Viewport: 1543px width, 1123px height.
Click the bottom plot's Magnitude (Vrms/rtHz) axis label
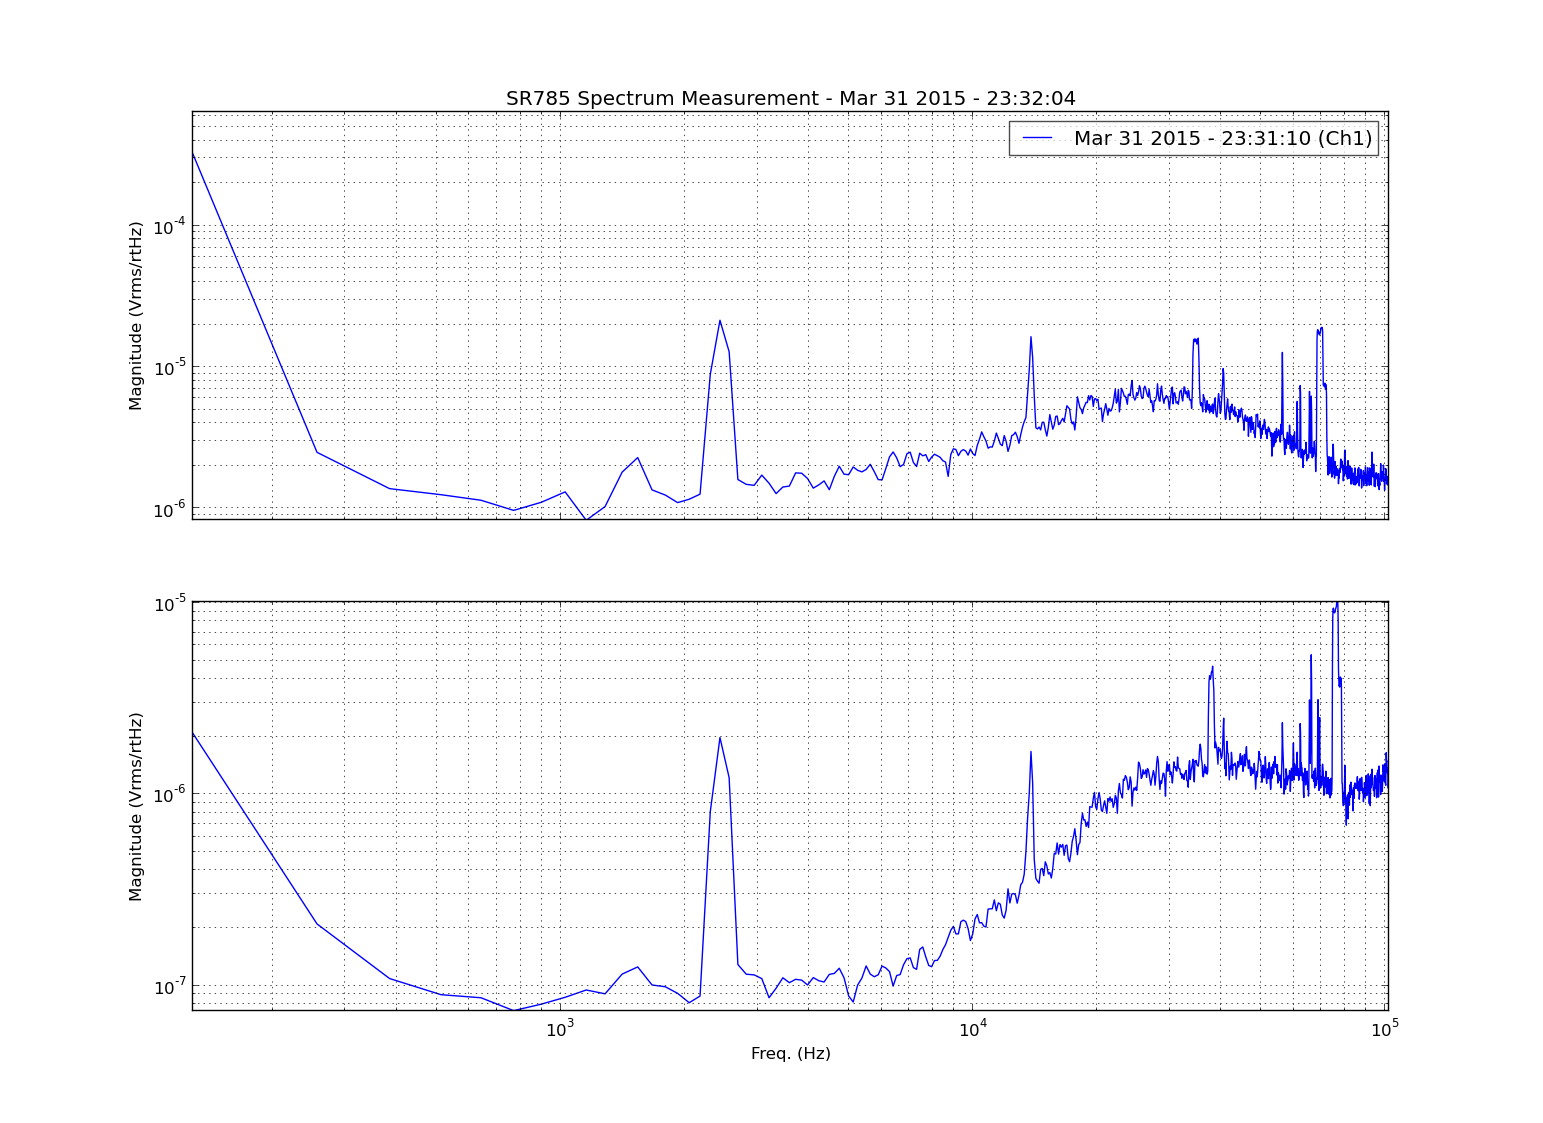click(136, 806)
